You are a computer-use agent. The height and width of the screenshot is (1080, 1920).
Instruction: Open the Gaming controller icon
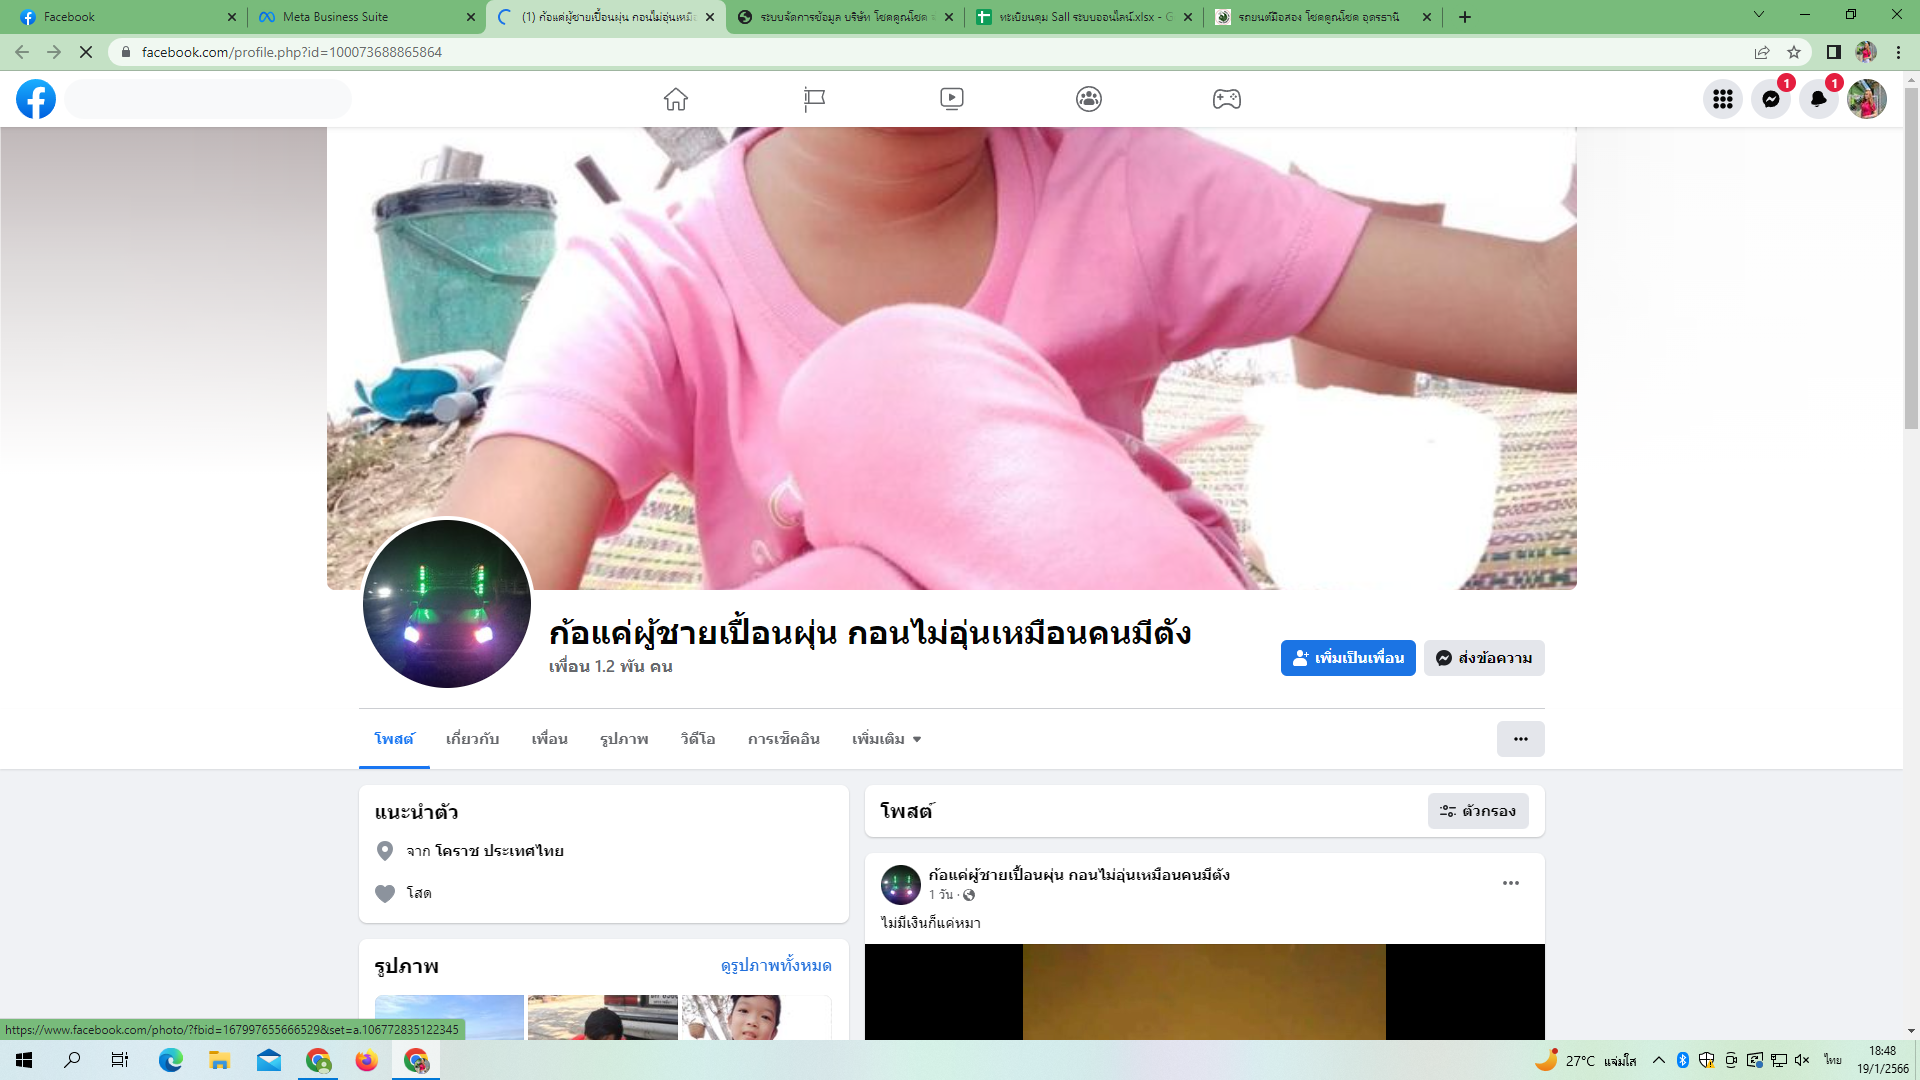point(1227,99)
